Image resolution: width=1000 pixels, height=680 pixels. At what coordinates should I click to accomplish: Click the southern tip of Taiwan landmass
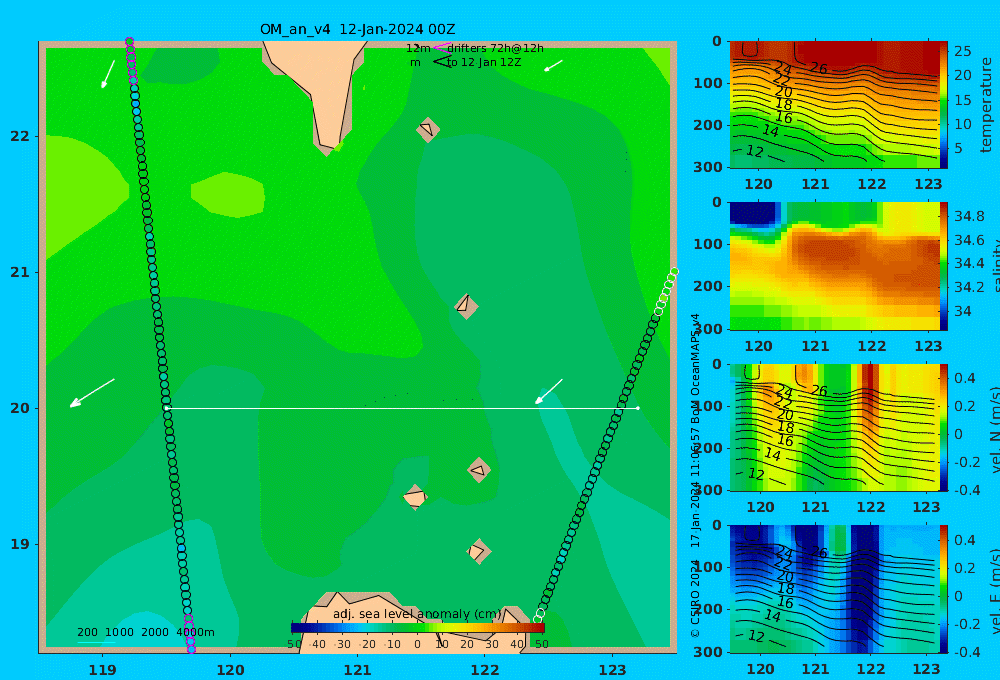pos(328,145)
